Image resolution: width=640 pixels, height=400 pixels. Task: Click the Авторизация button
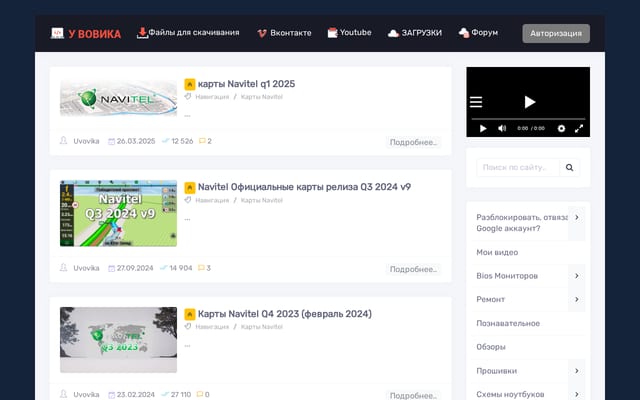pyautogui.click(x=556, y=33)
